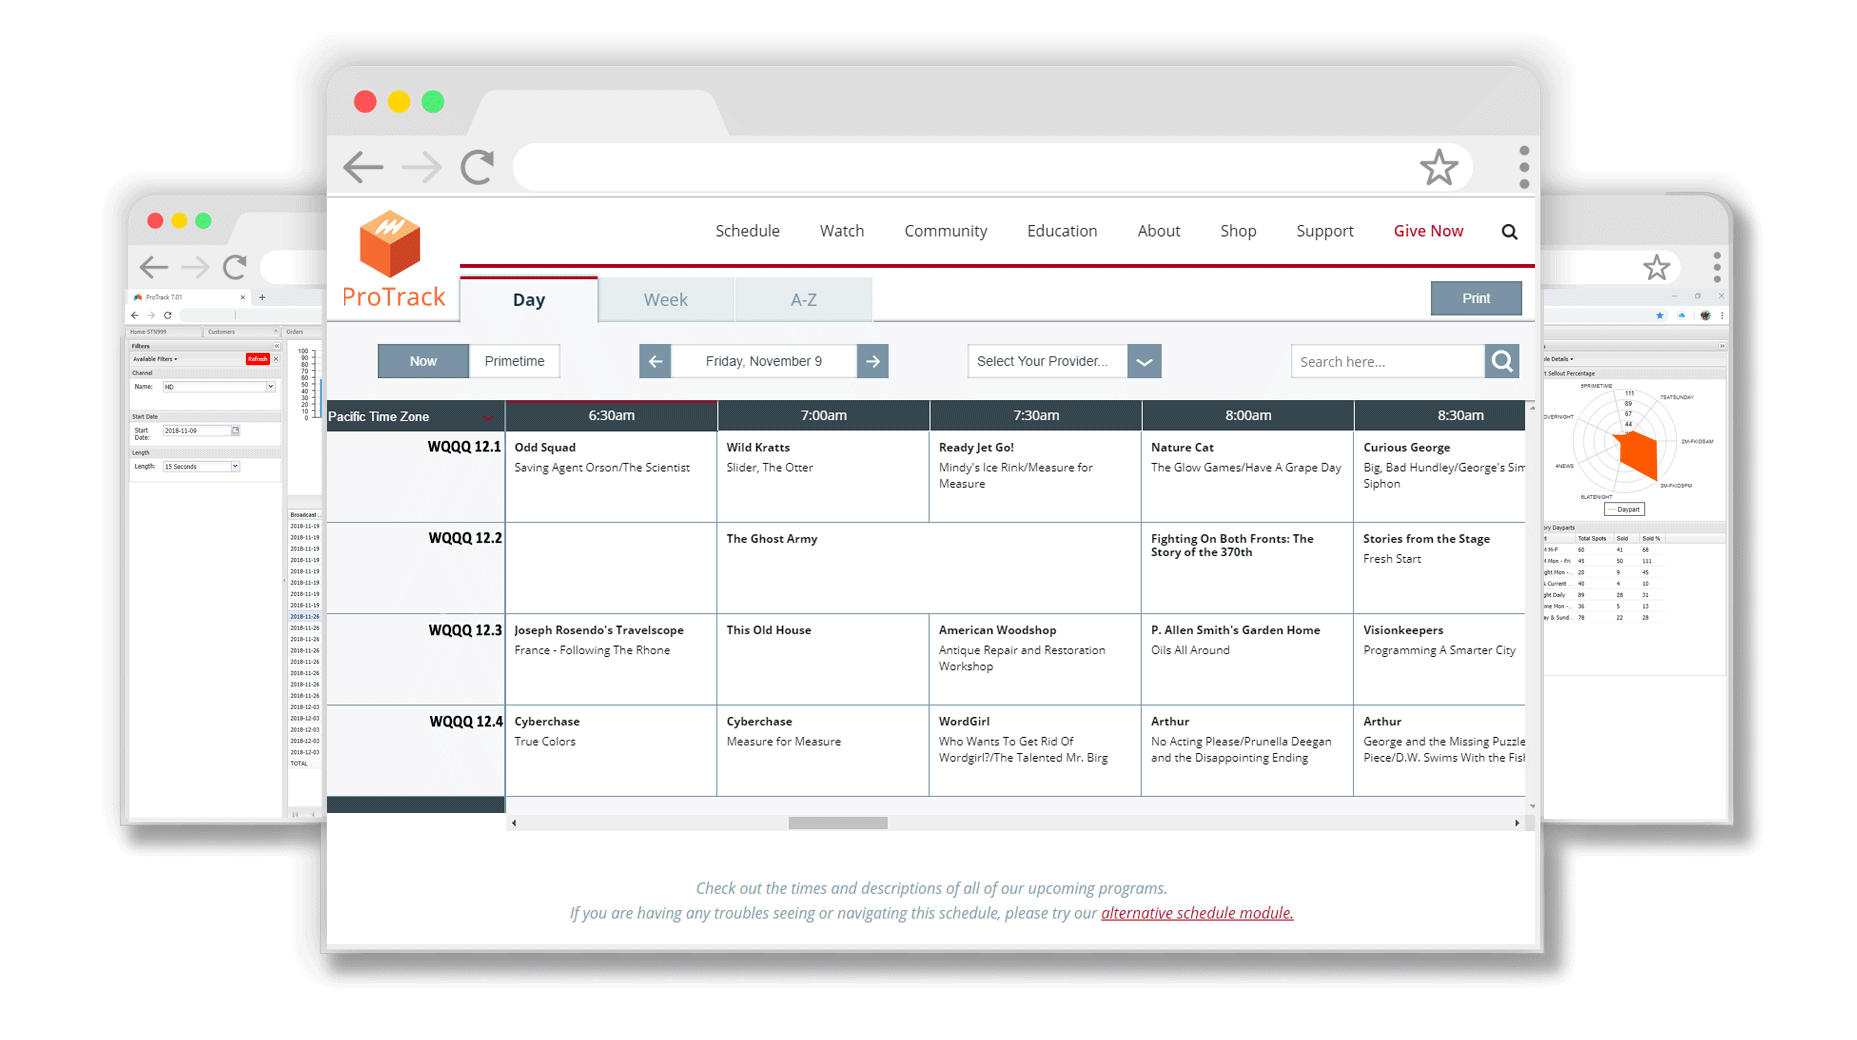
Task: Open three-dot menu in right background window
Action: (1717, 267)
